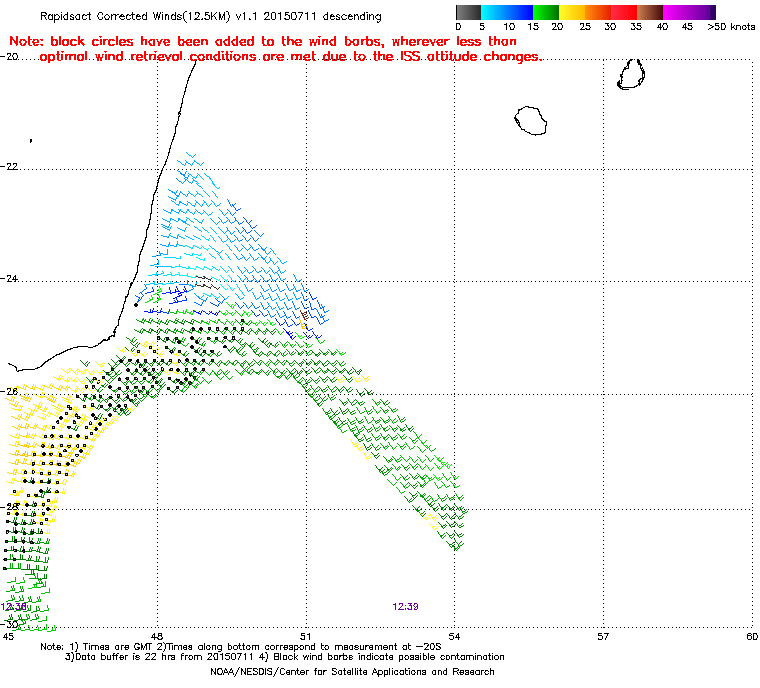Click the brown wind barb near 51E

304,315
